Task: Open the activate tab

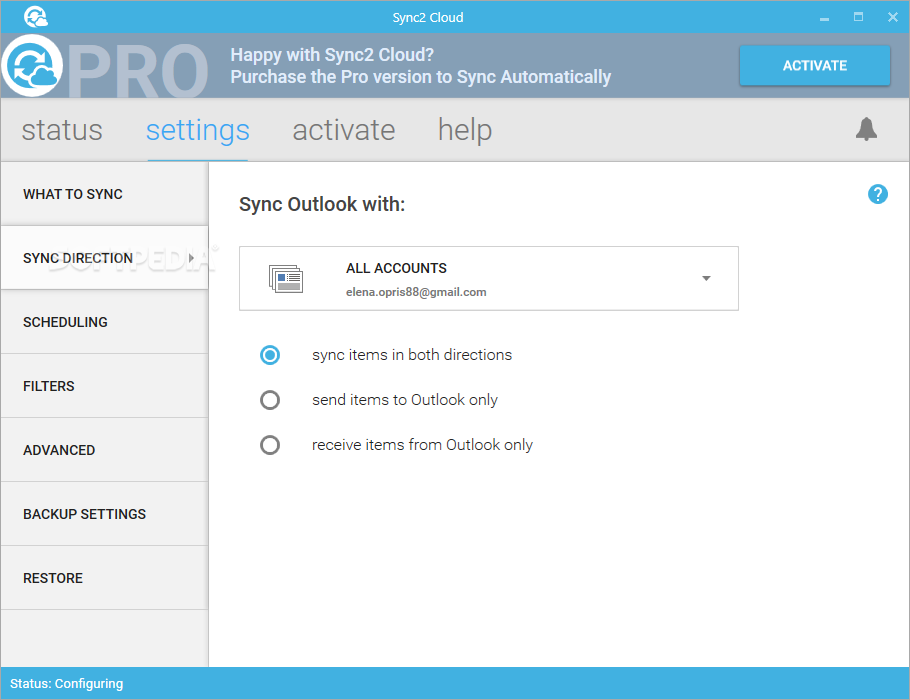Action: [x=344, y=130]
